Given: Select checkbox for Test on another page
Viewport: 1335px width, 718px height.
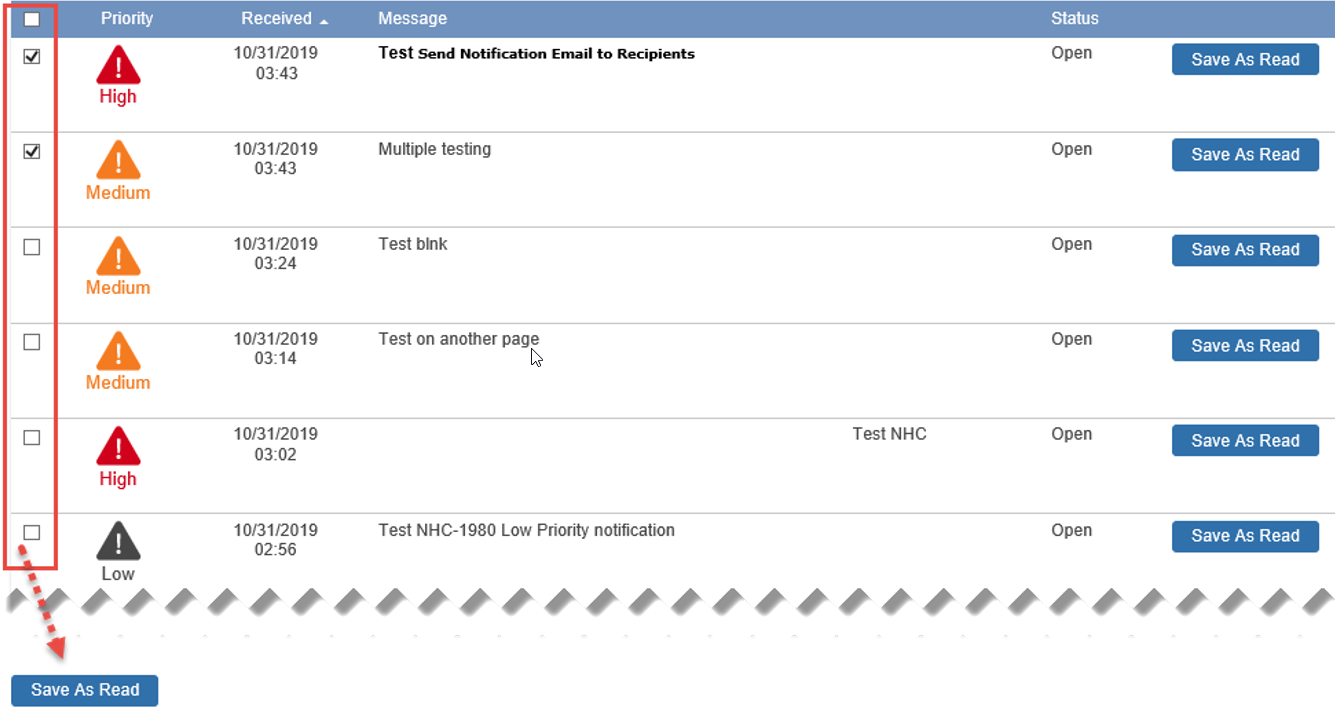Looking at the screenshot, I should click(32, 342).
